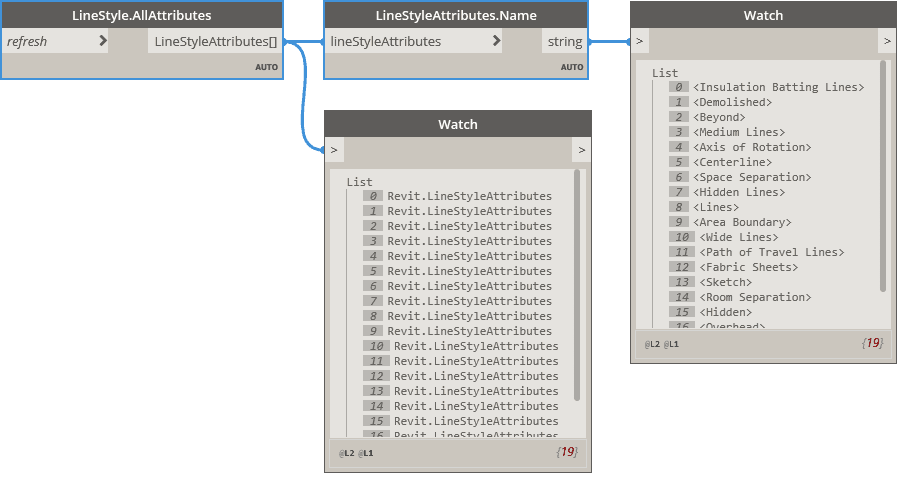Click the lower Watch node's input port

tap(334, 150)
